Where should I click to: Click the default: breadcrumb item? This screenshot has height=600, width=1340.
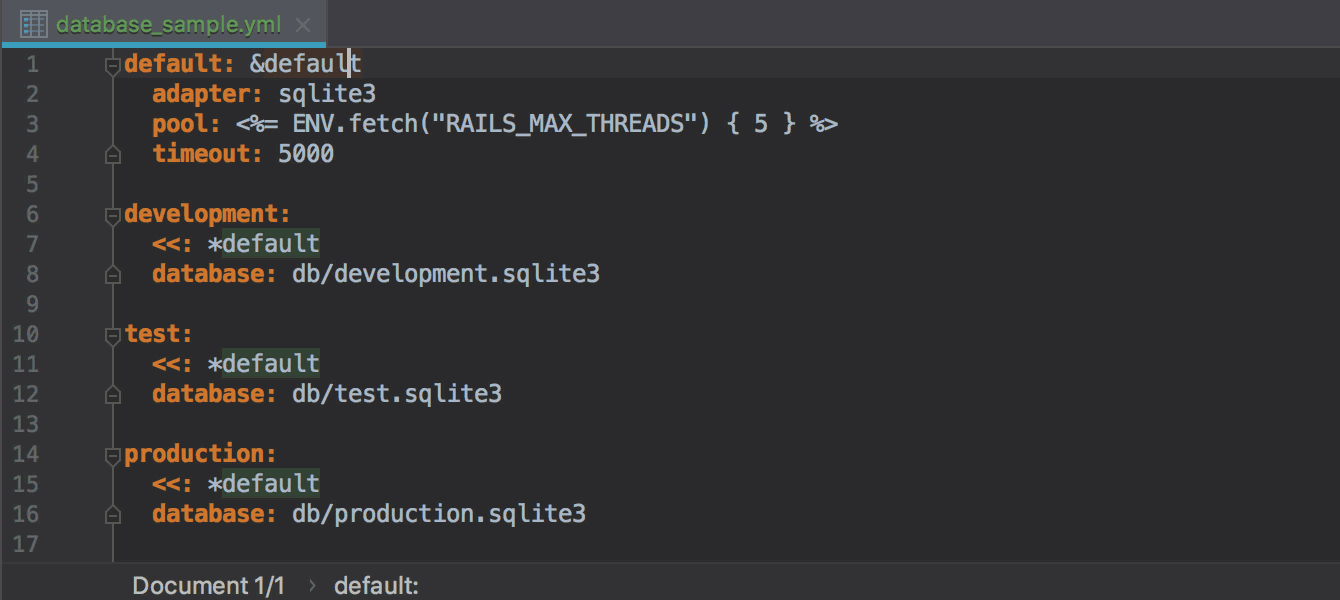coord(376,586)
